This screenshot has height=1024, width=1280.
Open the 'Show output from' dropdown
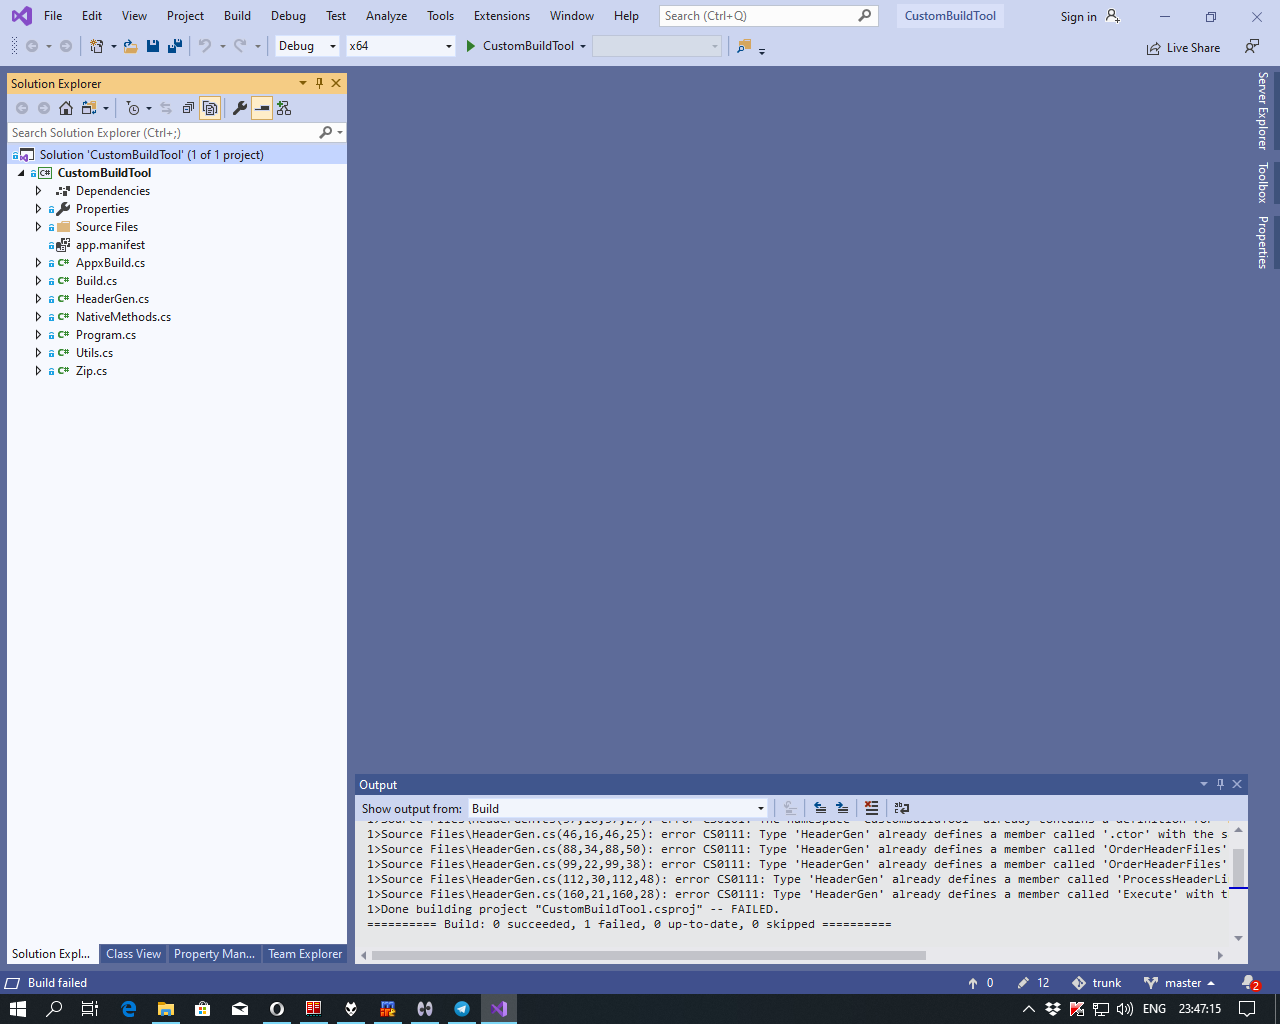pos(761,808)
